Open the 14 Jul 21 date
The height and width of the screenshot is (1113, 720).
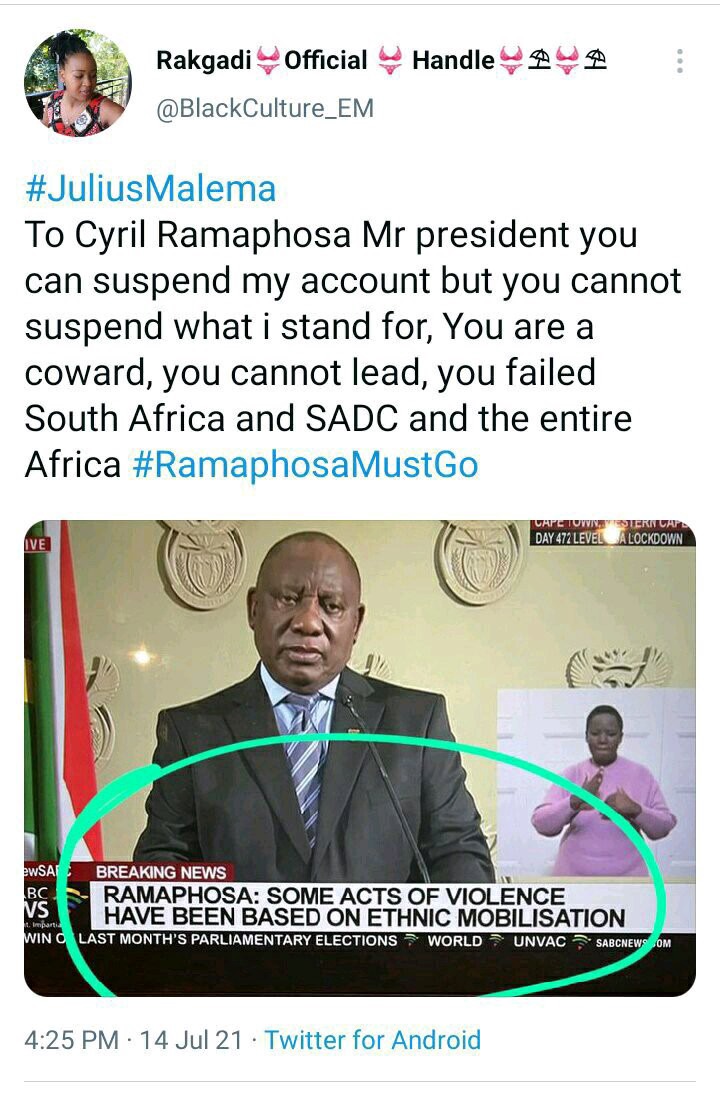(x=191, y=1040)
